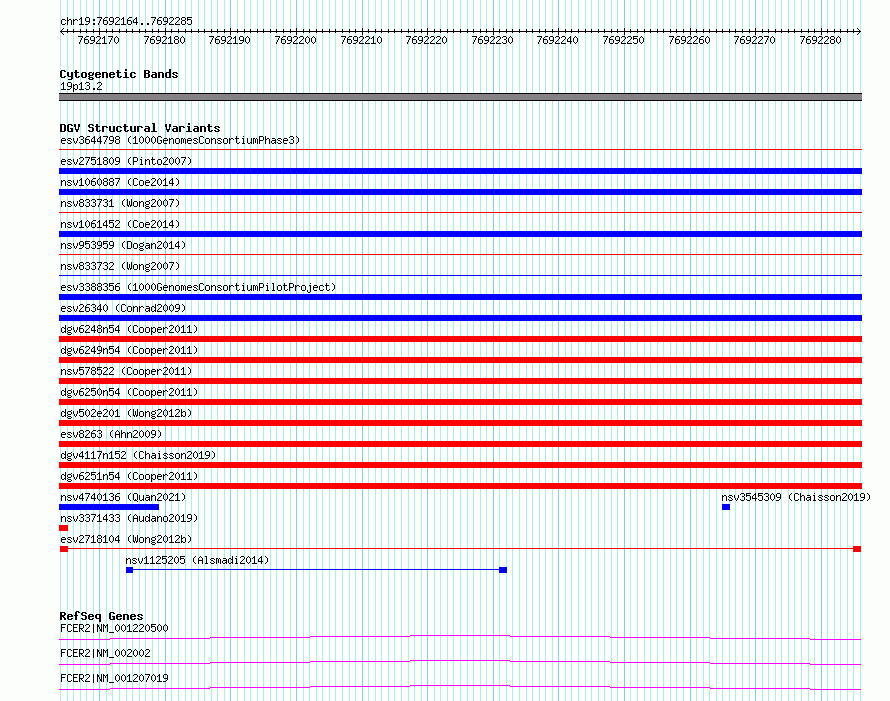Click the blue bar under esv2751809
890x701 pixels.
460,171
